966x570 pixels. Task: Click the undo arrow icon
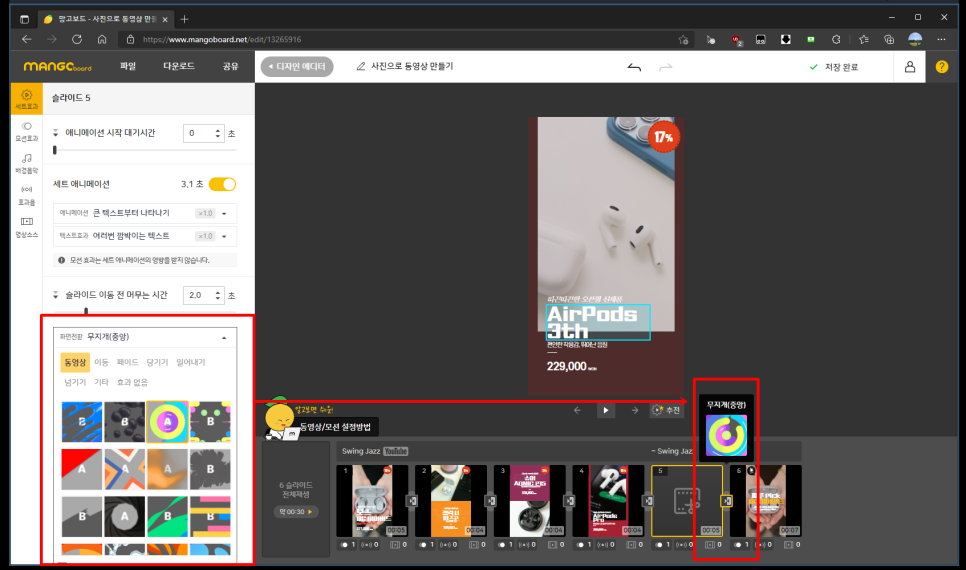click(x=634, y=67)
